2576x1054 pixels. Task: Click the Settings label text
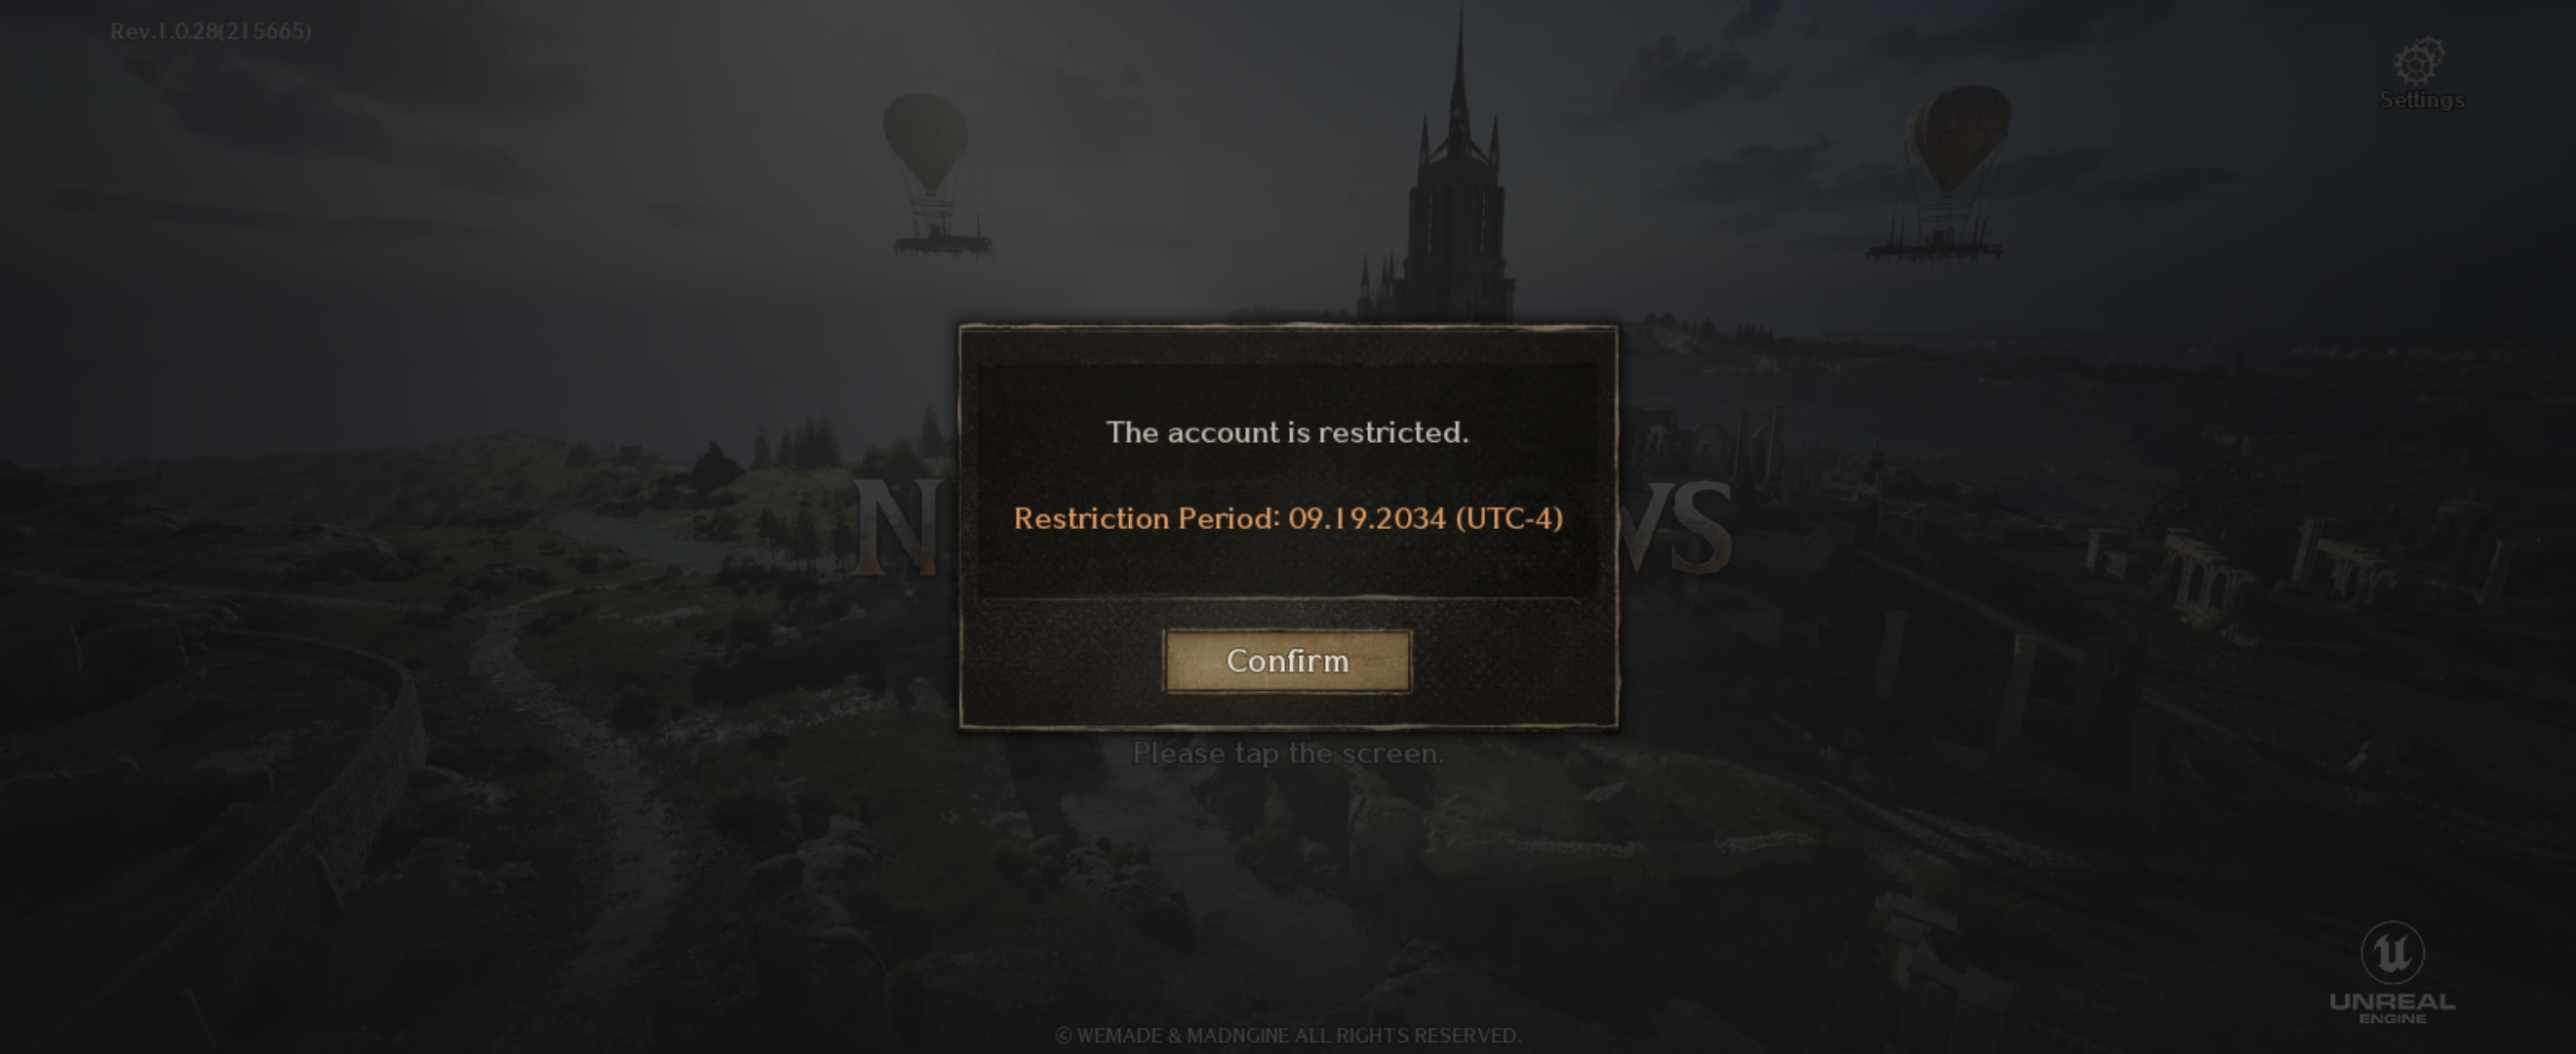(x=2421, y=100)
